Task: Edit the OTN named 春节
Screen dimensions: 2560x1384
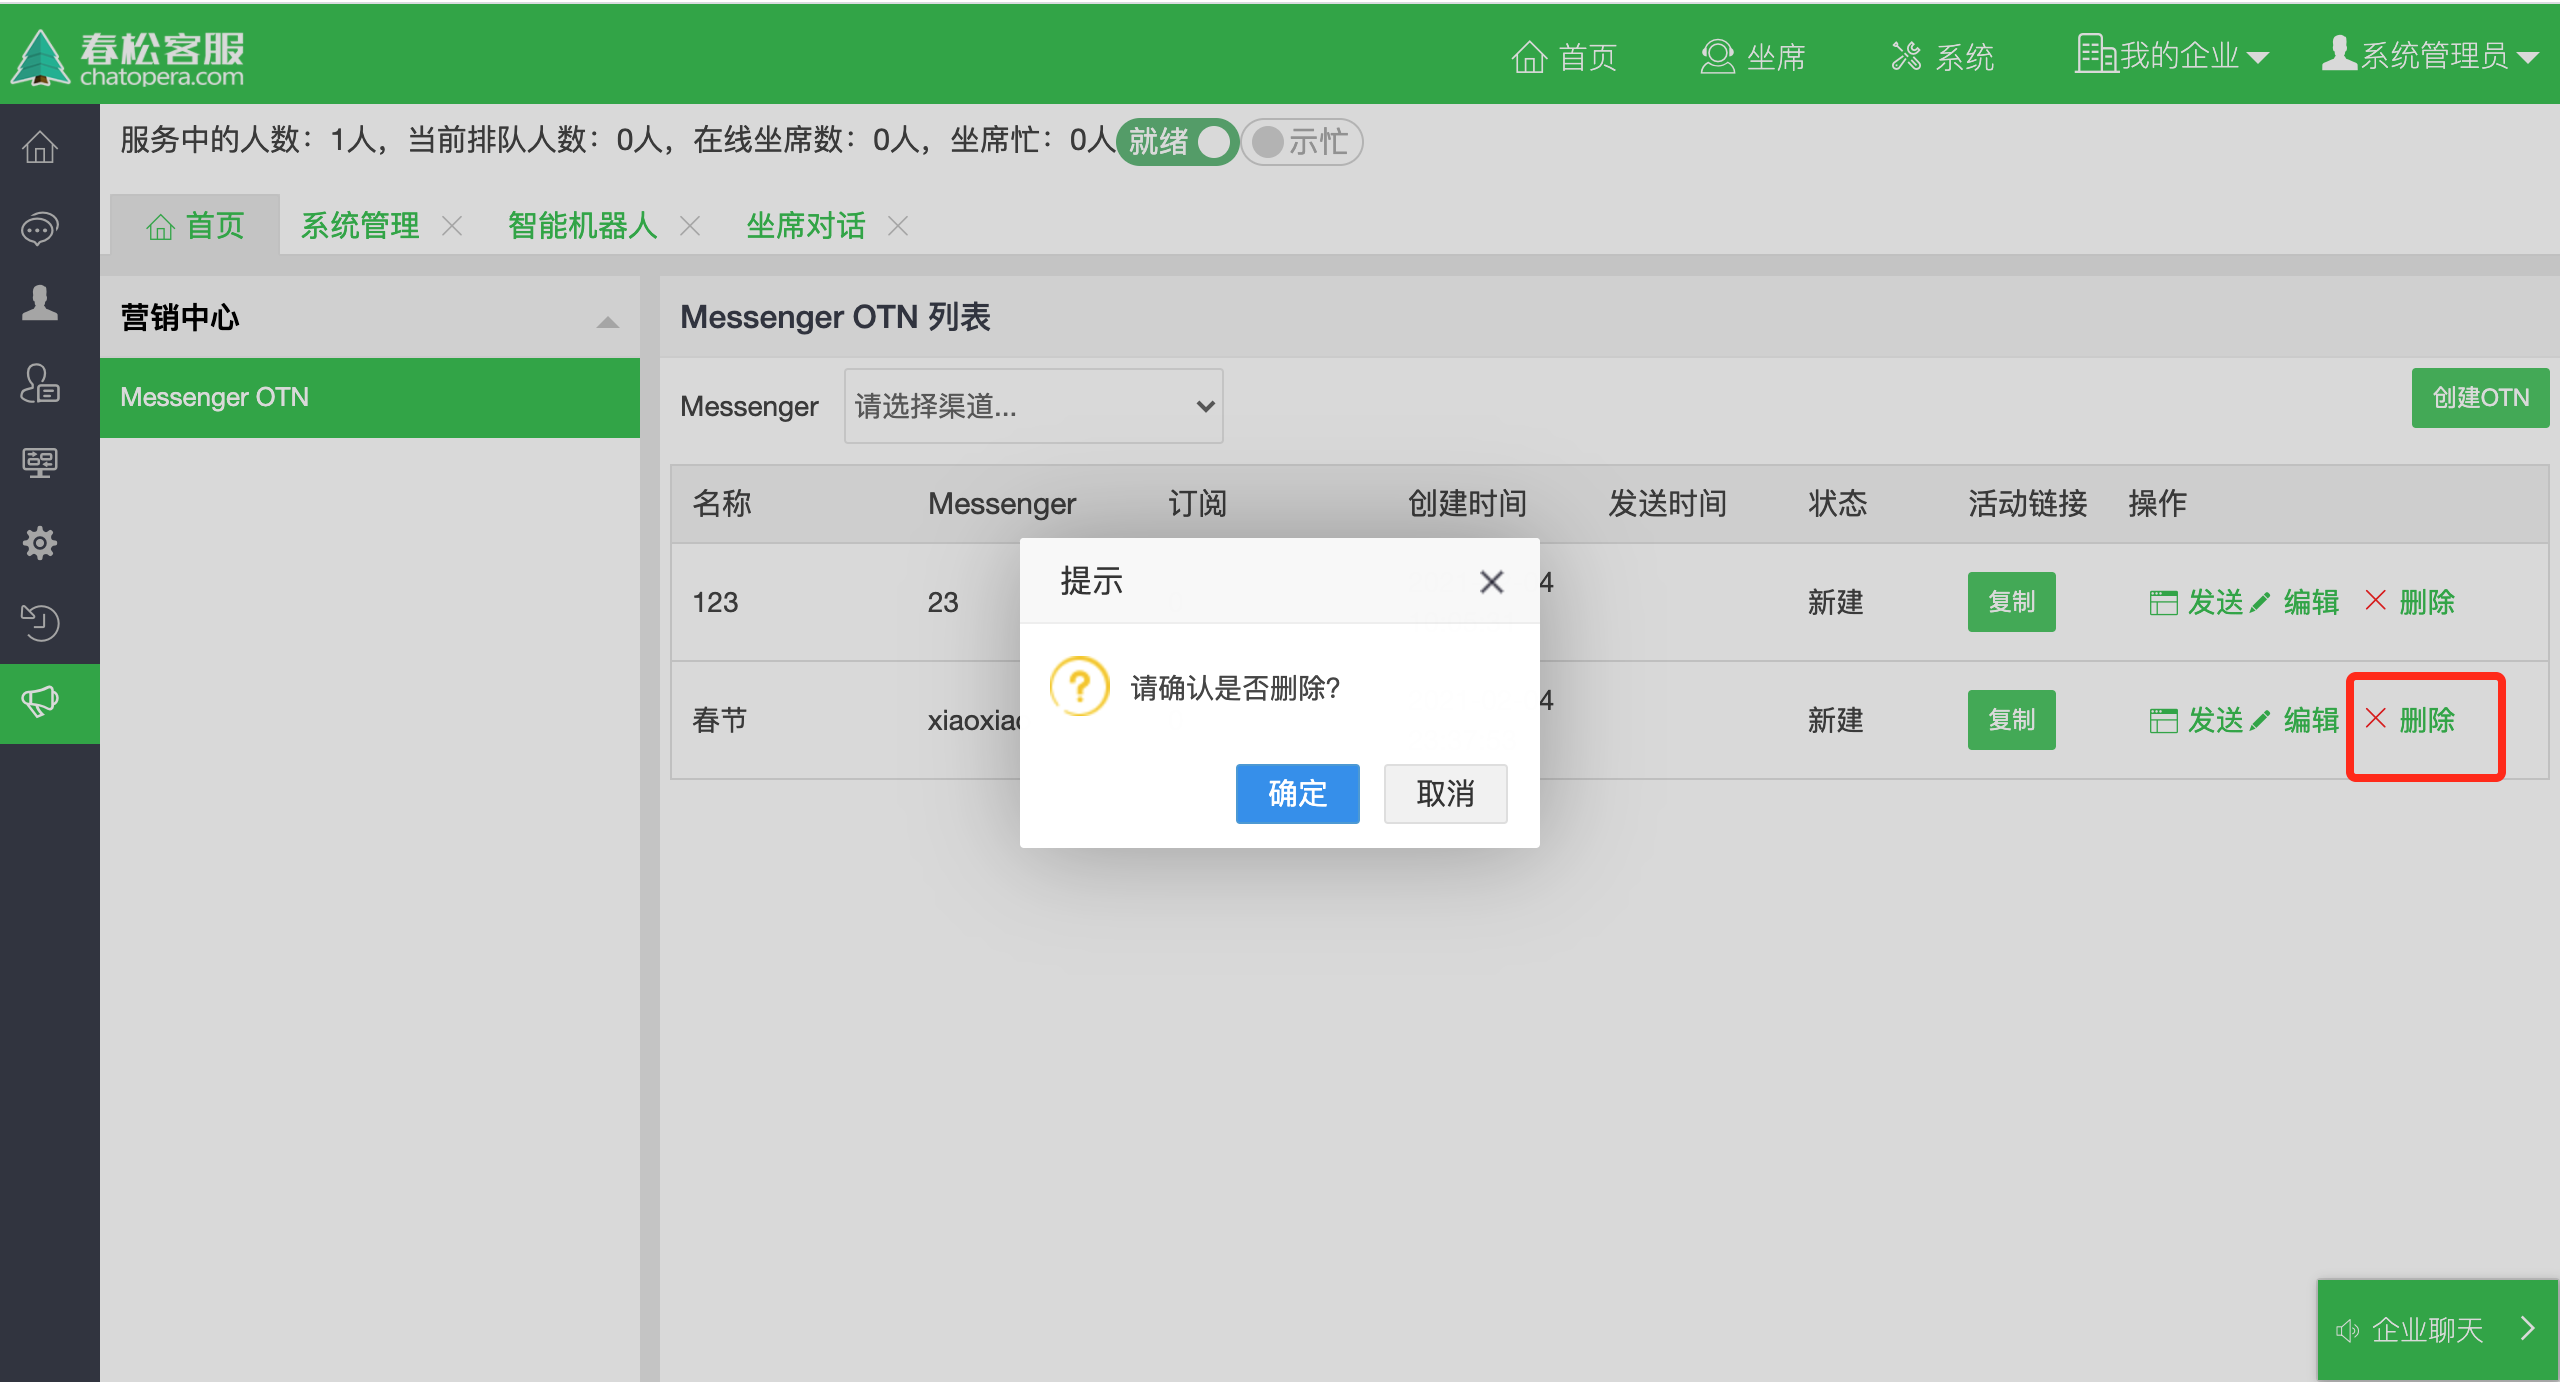Action: pos(2295,720)
